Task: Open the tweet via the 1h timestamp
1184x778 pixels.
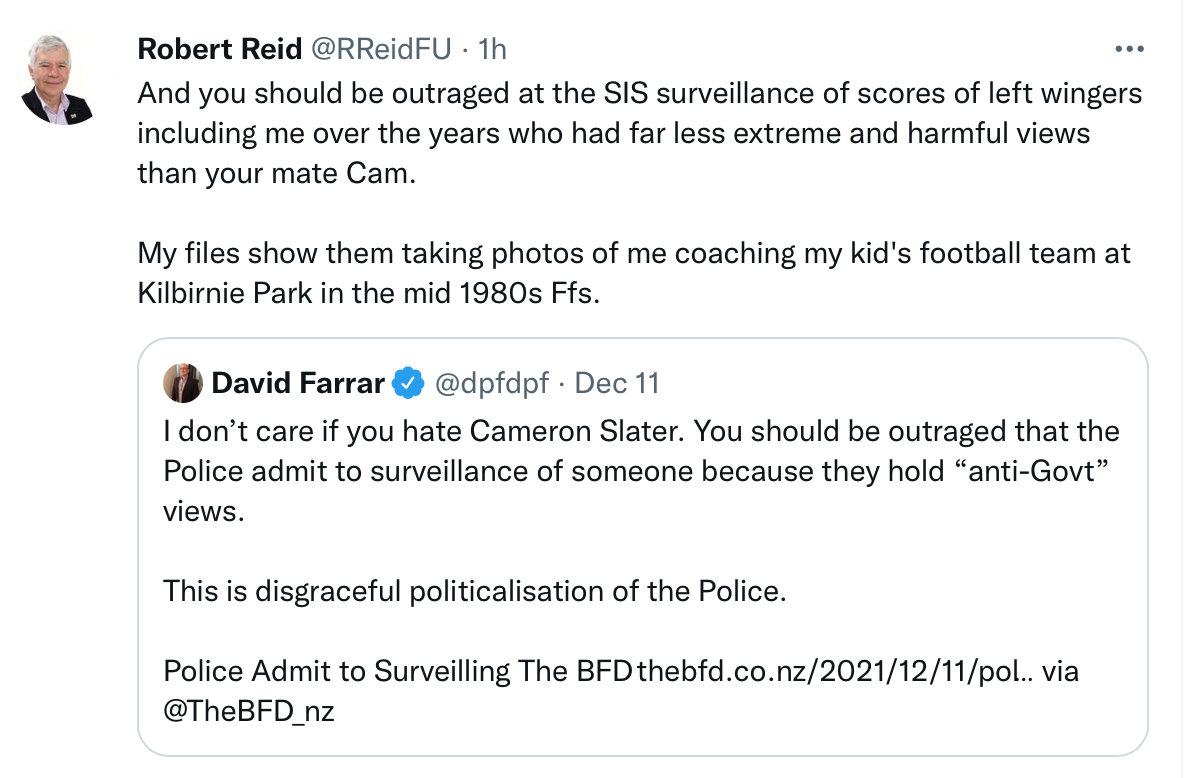Action: (493, 48)
